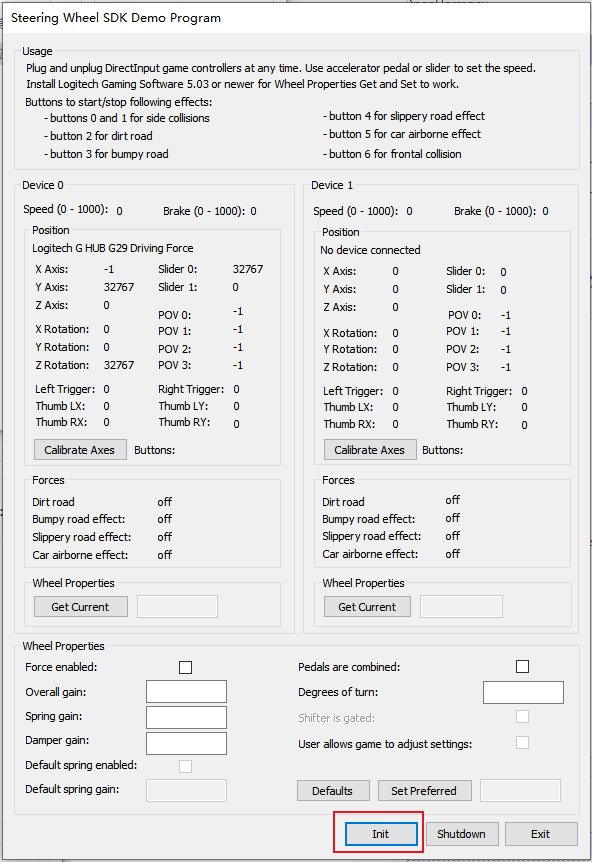Click Device 0 'Buttons:' label
Viewport: 592px width, 862px height.
tap(154, 450)
